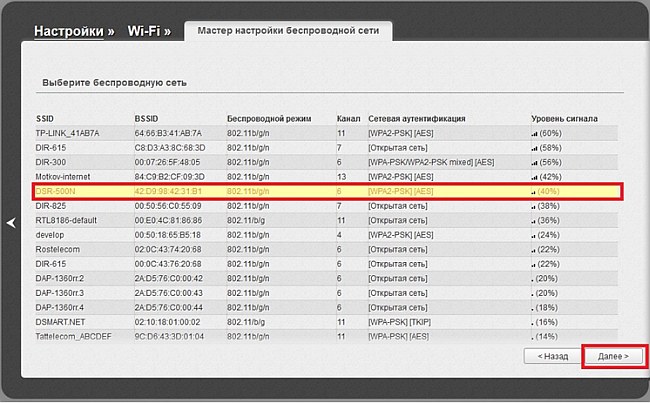Click signal icon in DIR-300 row

535,162
